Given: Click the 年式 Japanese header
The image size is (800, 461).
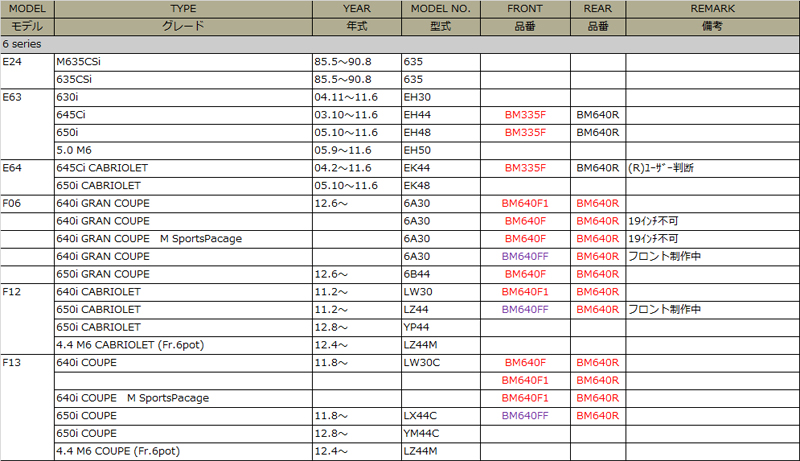Looking at the screenshot, I should 357,27.
